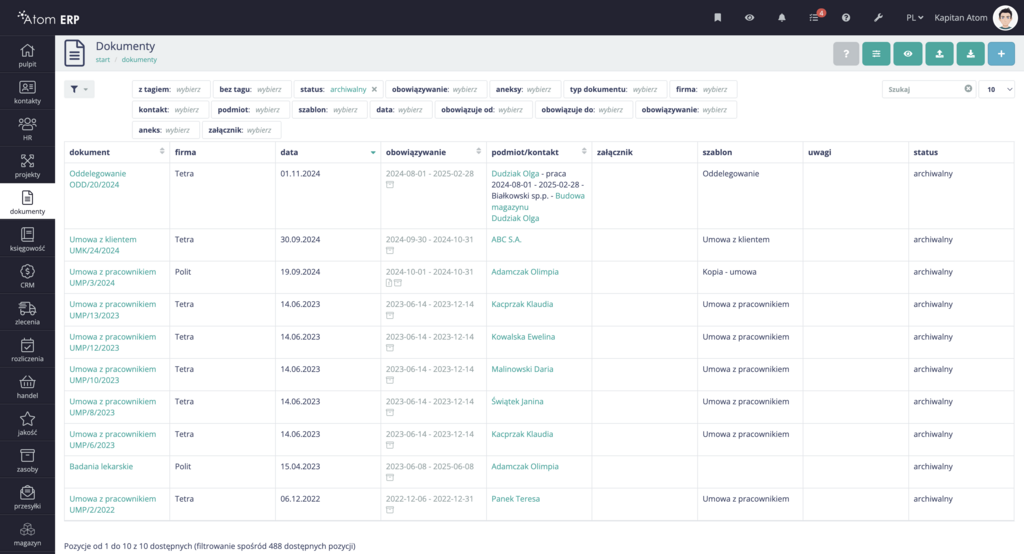Viewport: 1024px width, 554px height.
Task: Open the 'szablon' filter selector
Action: 329,110
